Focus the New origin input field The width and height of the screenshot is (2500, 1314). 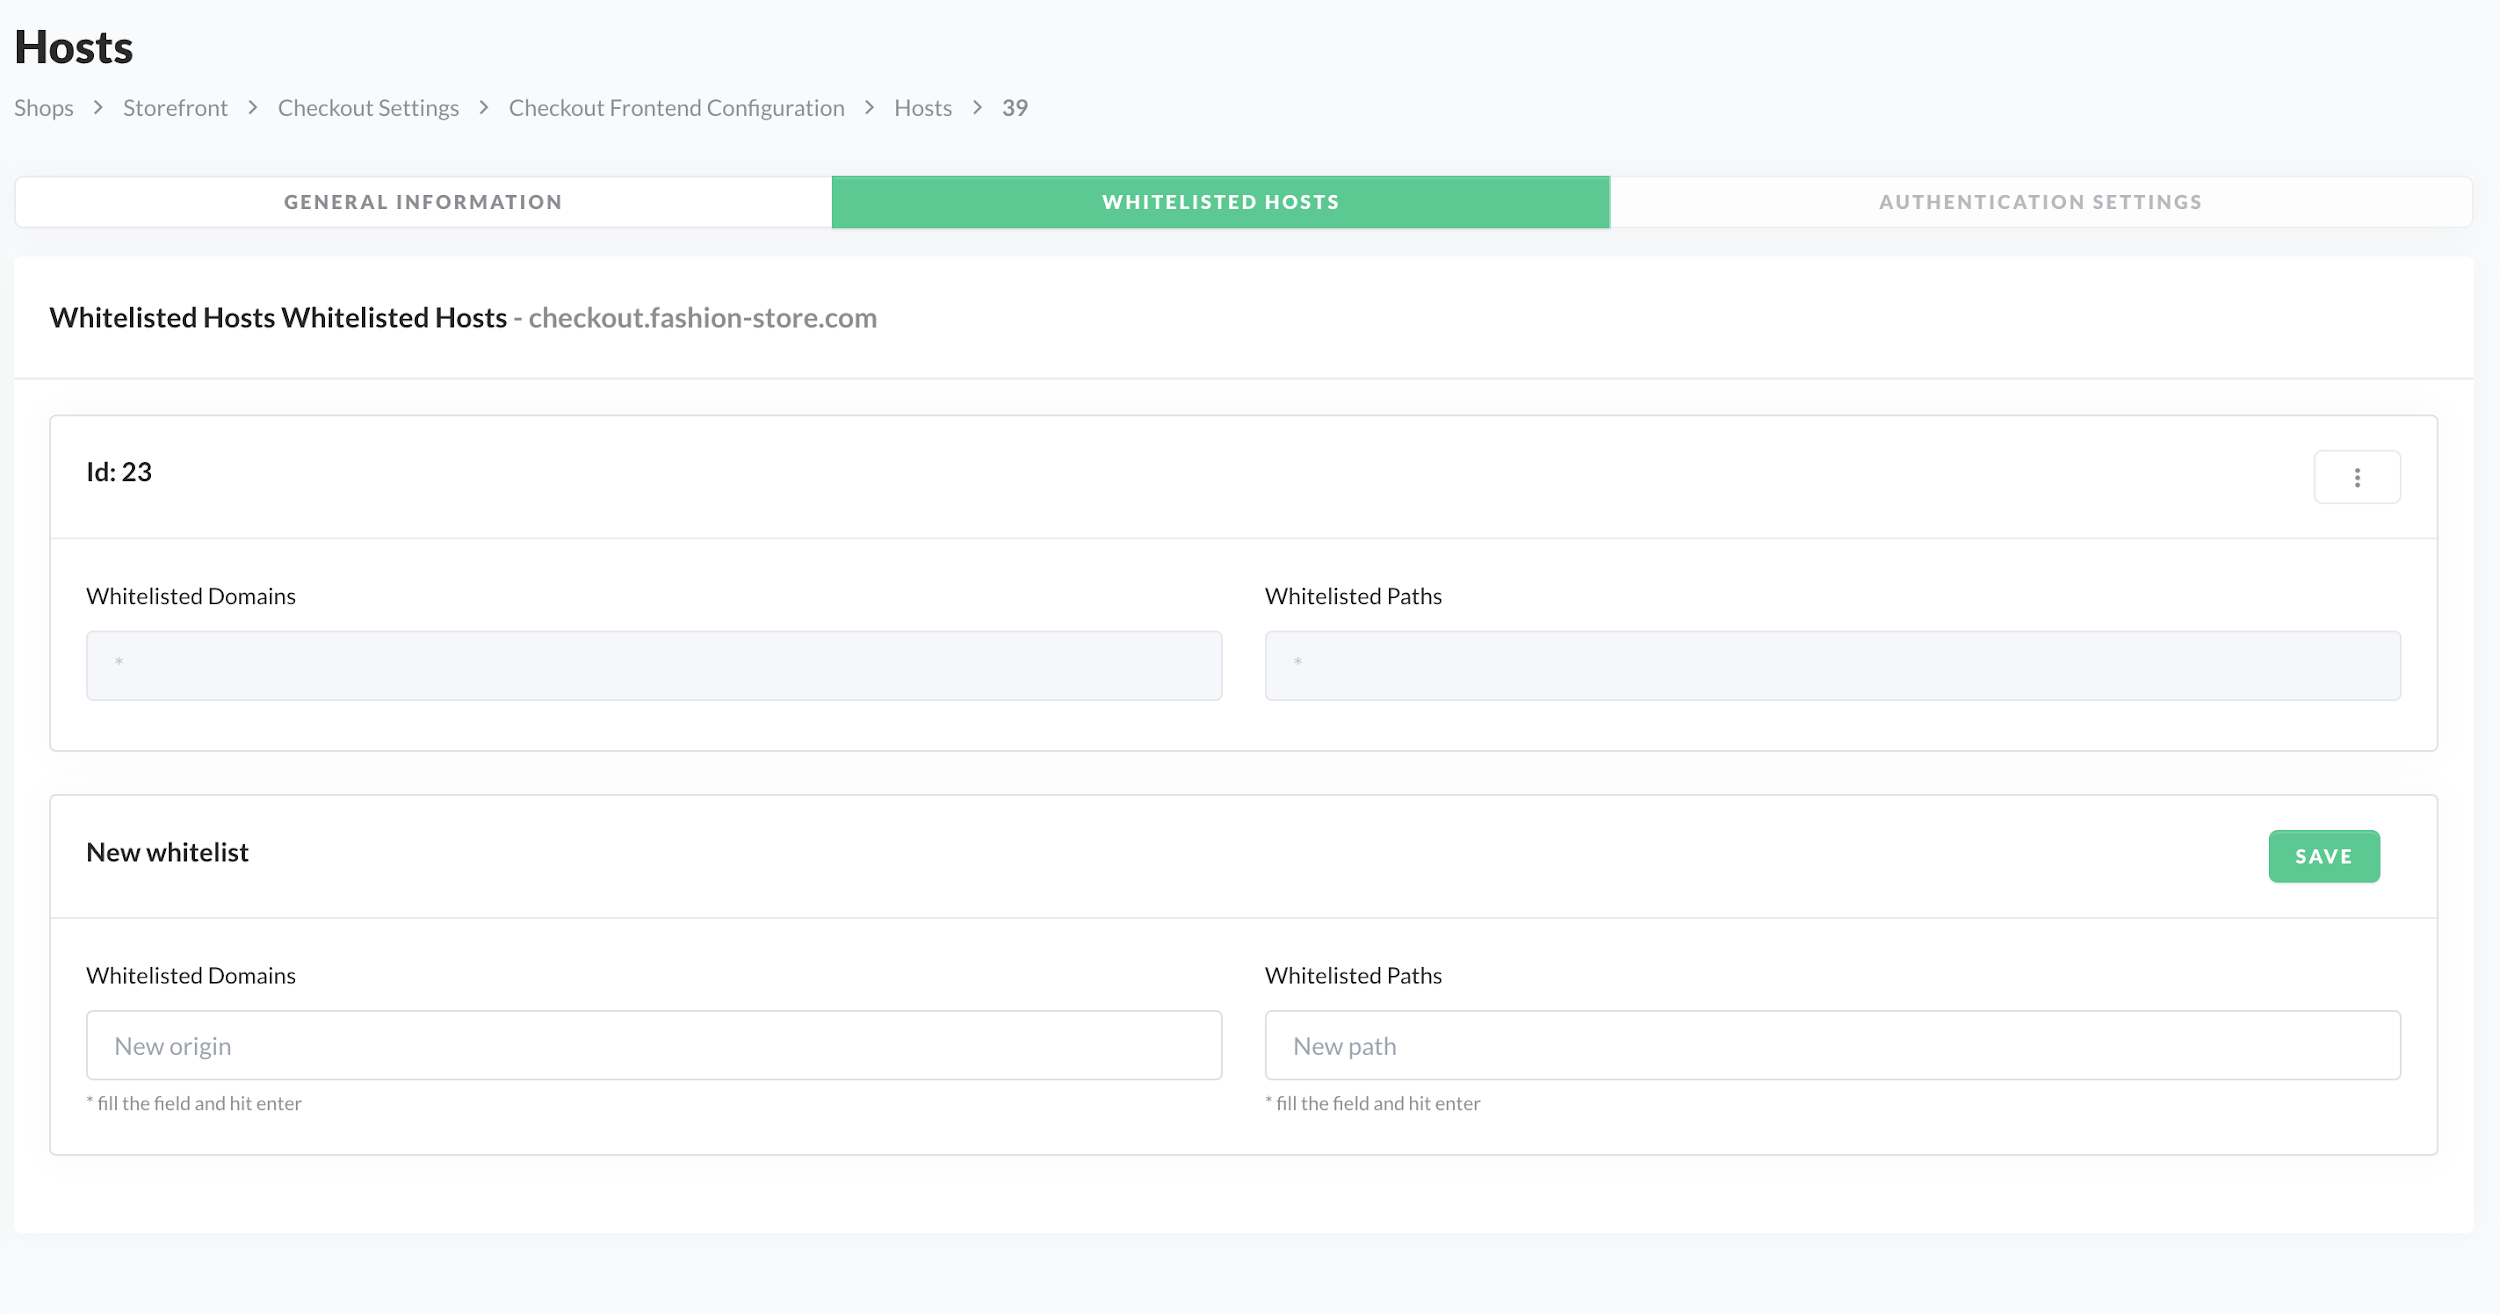coord(654,1045)
